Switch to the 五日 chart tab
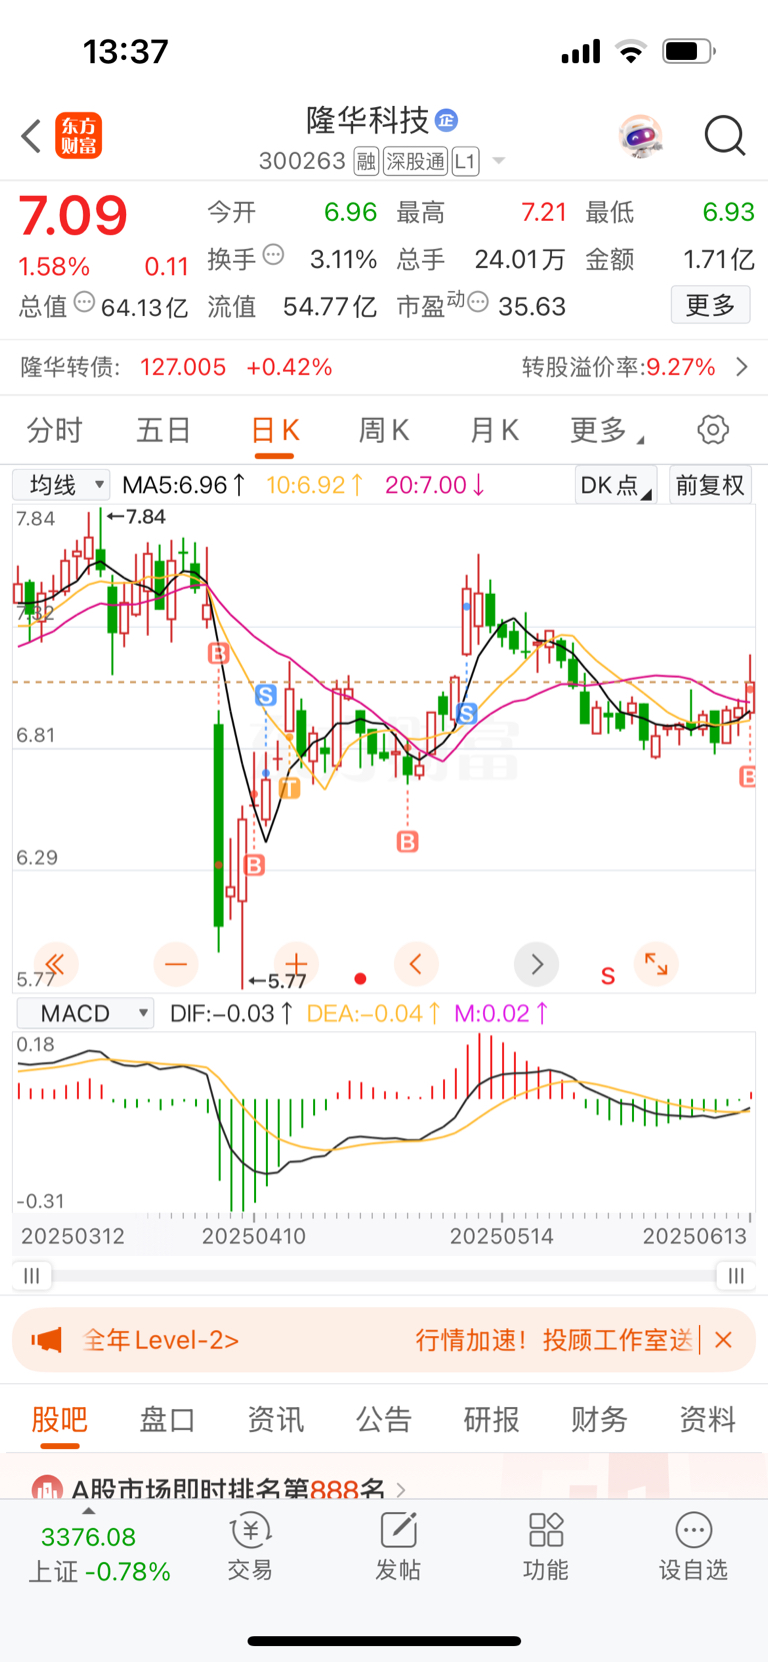Image resolution: width=768 pixels, height=1663 pixels. [163, 431]
